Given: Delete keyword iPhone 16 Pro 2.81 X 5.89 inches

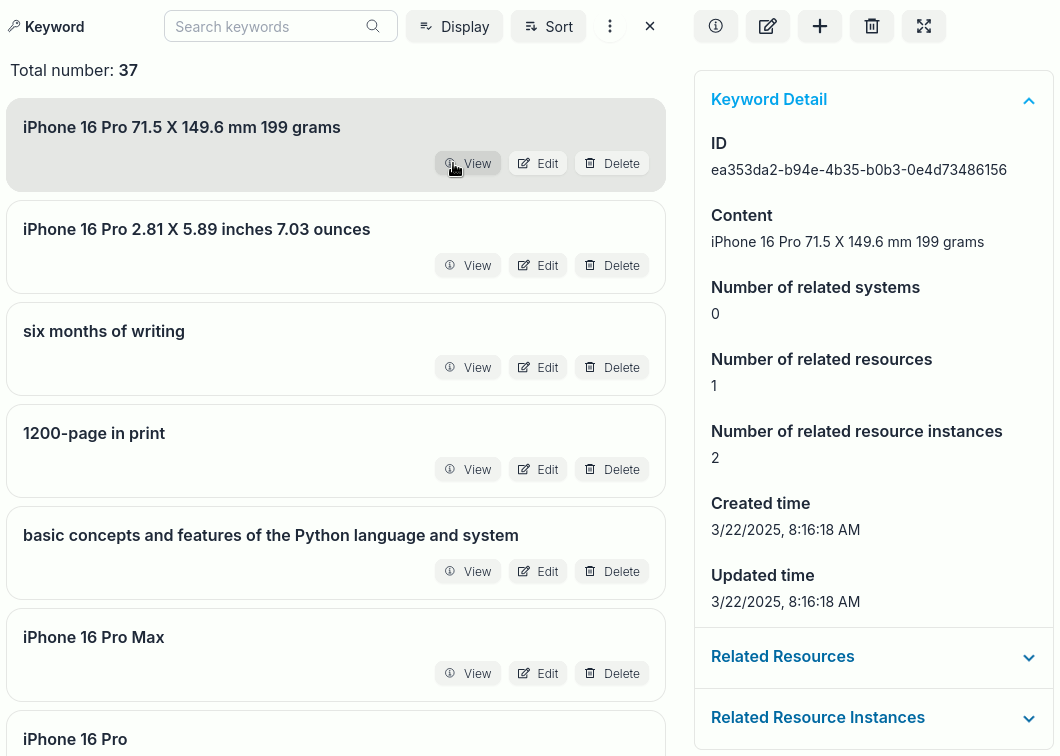Looking at the screenshot, I should point(612,266).
